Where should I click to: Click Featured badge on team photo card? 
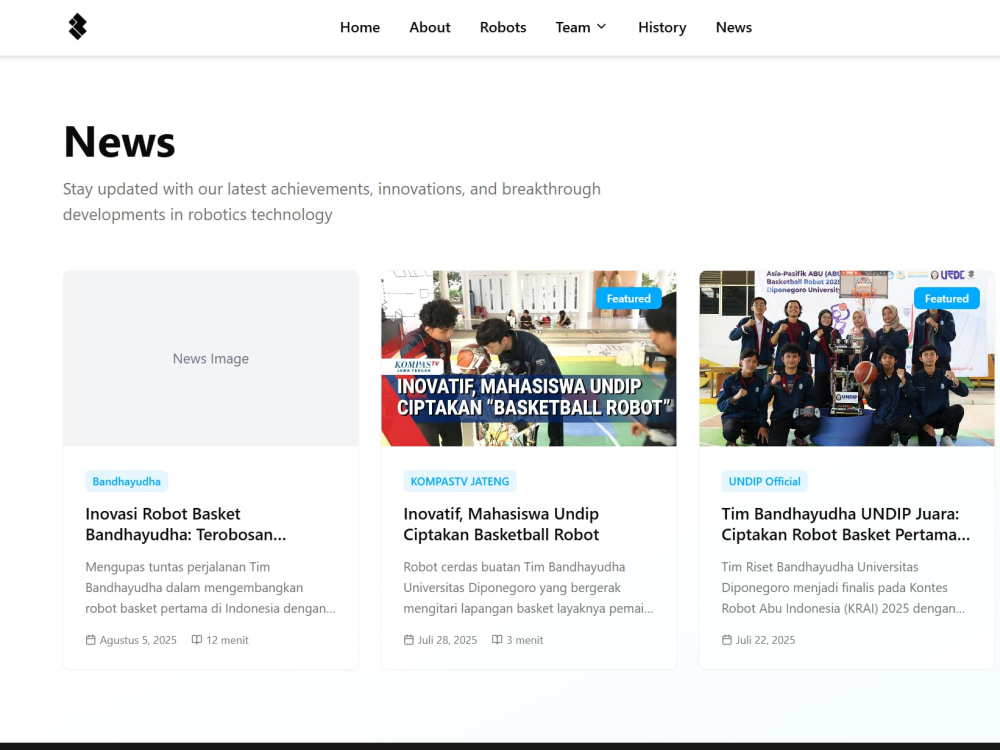946,298
